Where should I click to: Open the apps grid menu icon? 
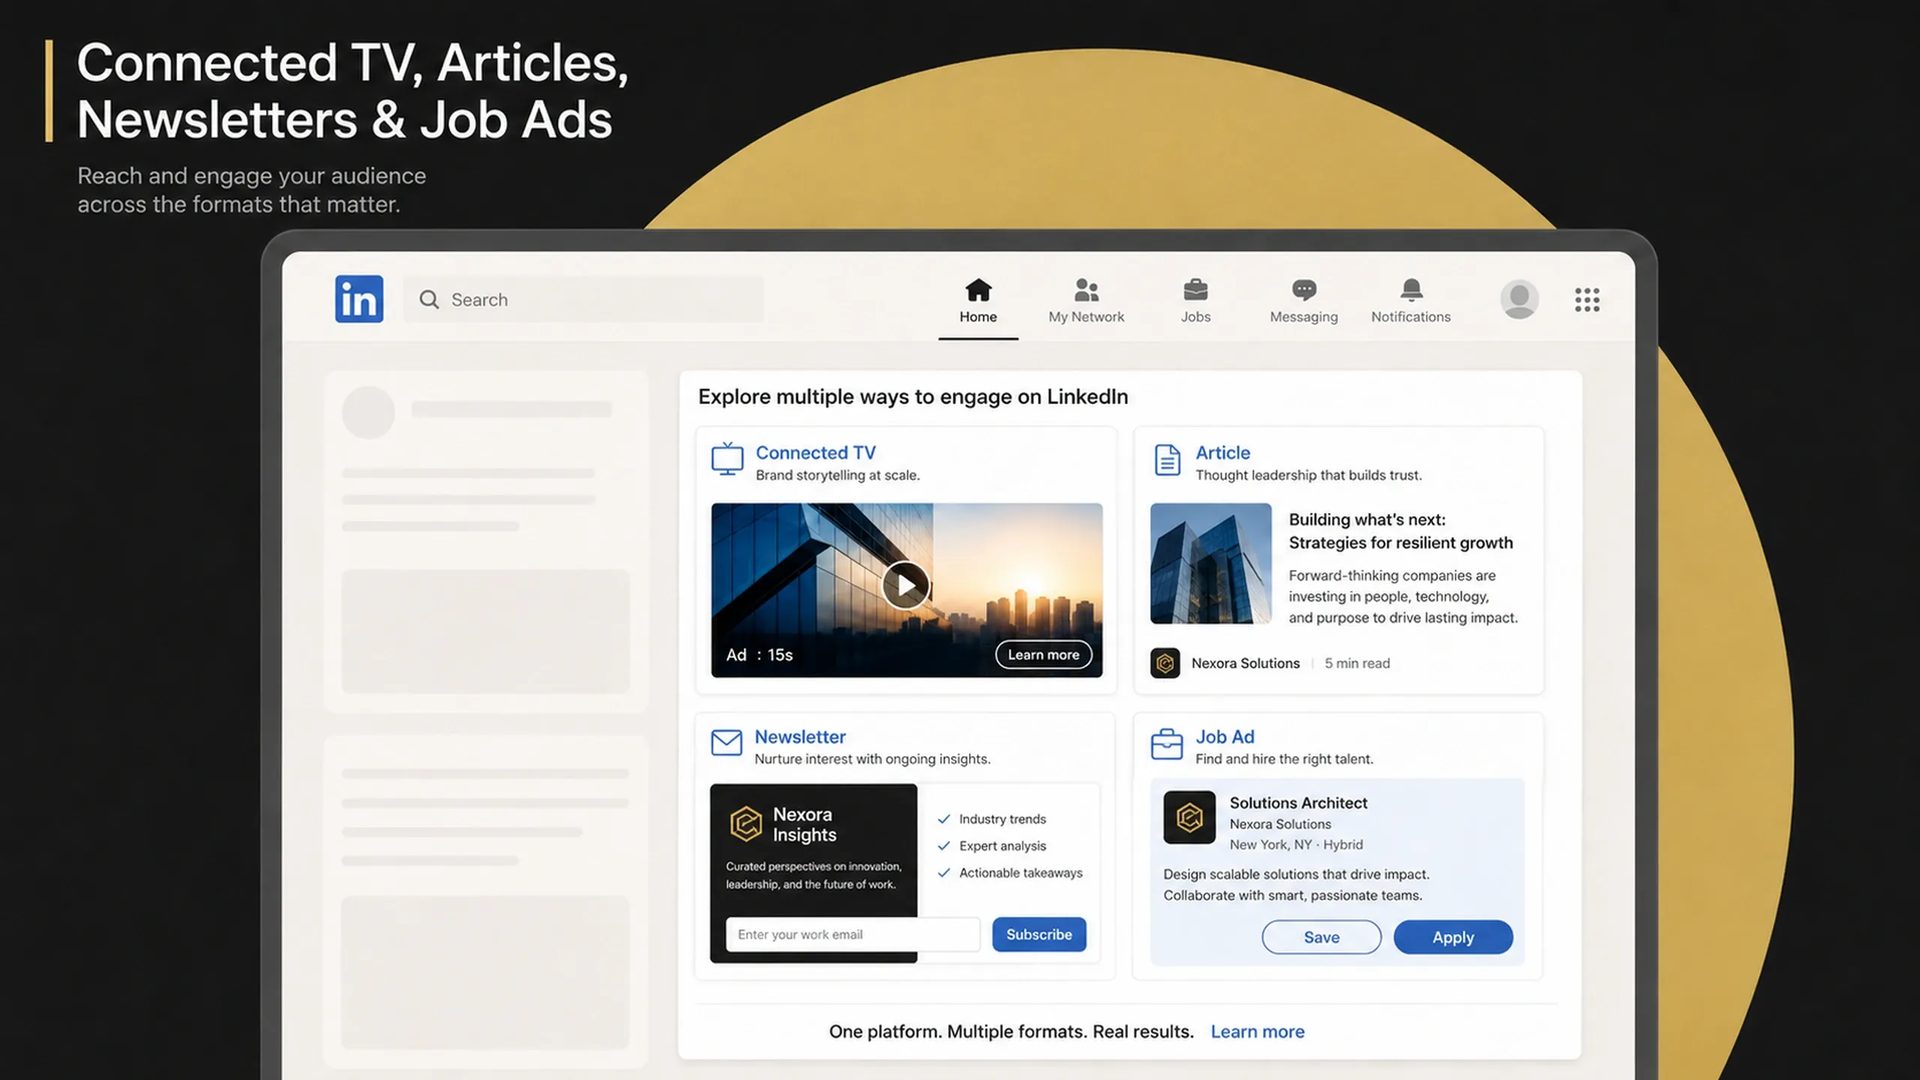tap(1587, 300)
